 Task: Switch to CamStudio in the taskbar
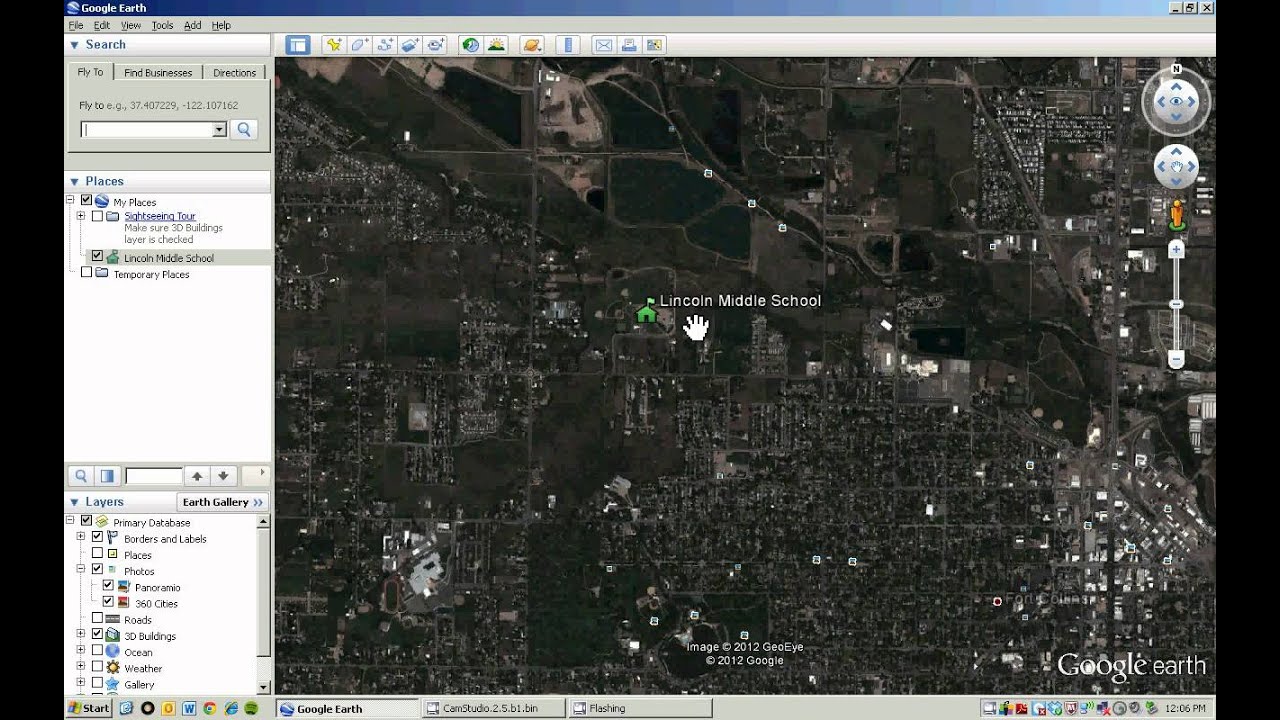pos(494,708)
